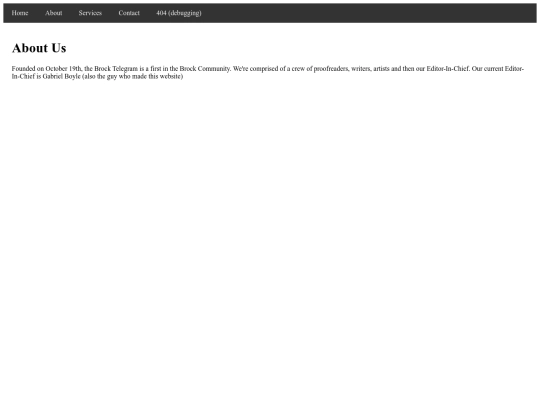Go to the About page link
This screenshot has height=405, width=540.
tap(54, 13)
